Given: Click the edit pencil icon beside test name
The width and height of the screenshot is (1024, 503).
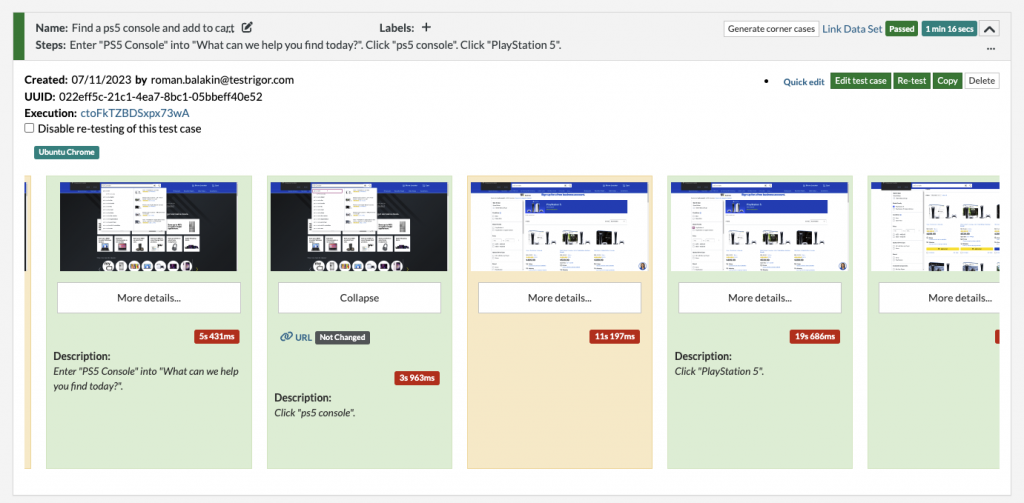Looking at the screenshot, I should pyautogui.click(x=247, y=28).
